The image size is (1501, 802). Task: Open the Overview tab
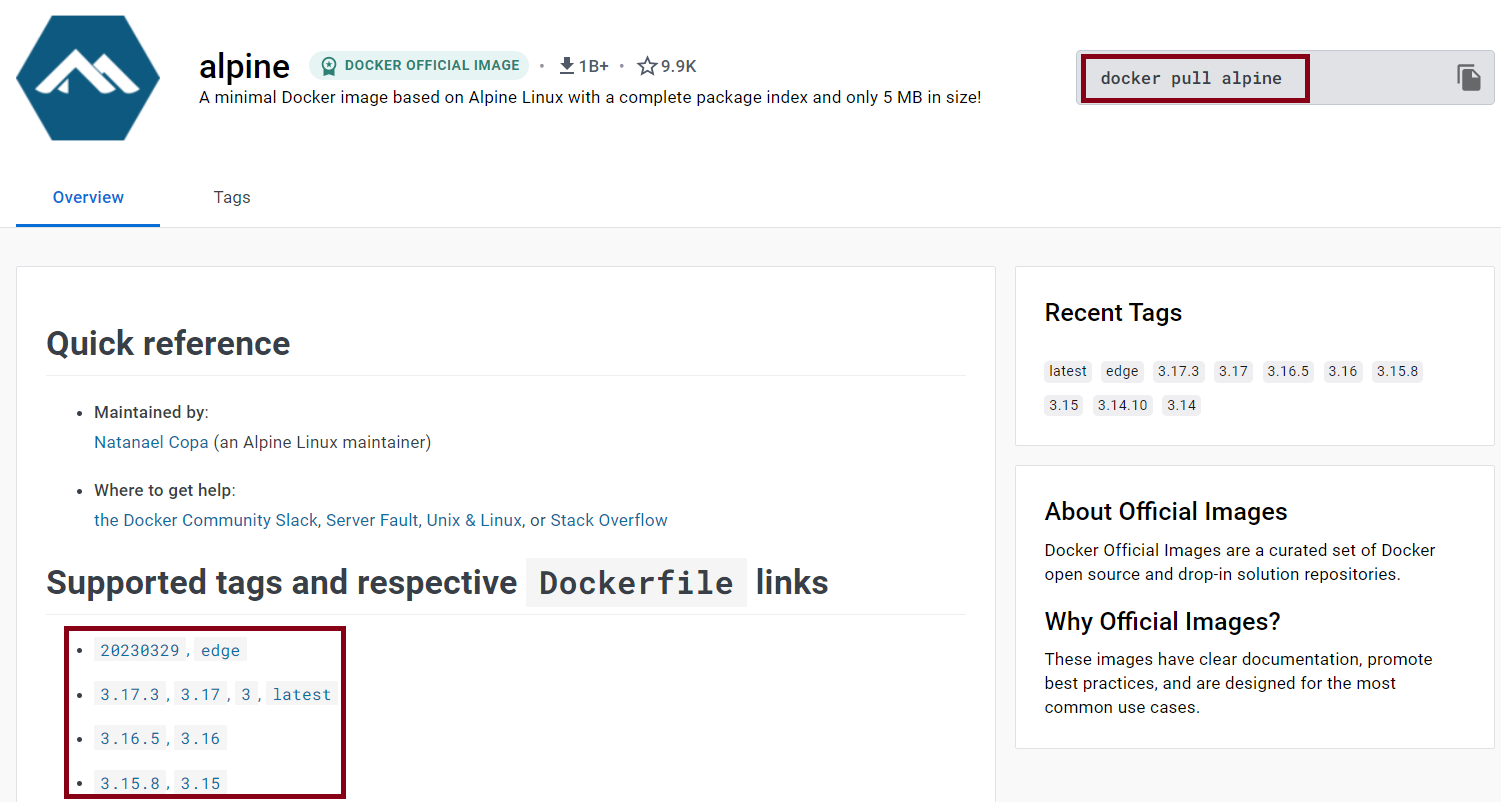(87, 197)
